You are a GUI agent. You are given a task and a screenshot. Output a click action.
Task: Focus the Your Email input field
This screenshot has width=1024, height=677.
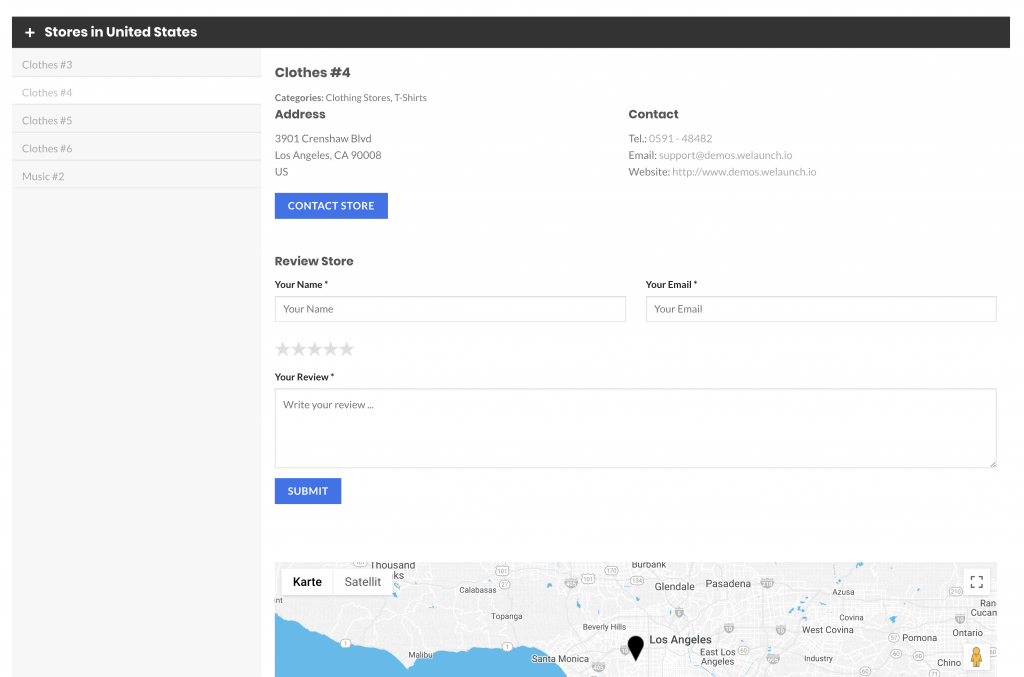tap(821, 309)
